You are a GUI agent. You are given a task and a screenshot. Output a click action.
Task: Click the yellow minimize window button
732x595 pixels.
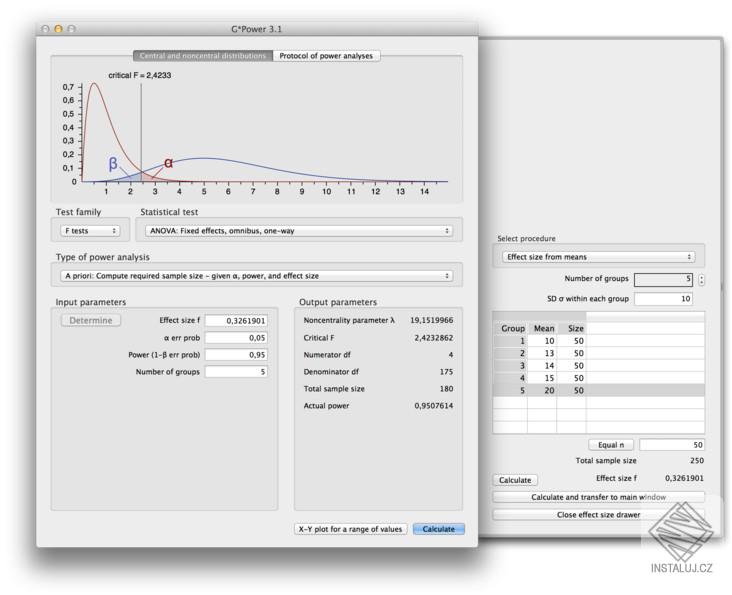pos(58,29)
